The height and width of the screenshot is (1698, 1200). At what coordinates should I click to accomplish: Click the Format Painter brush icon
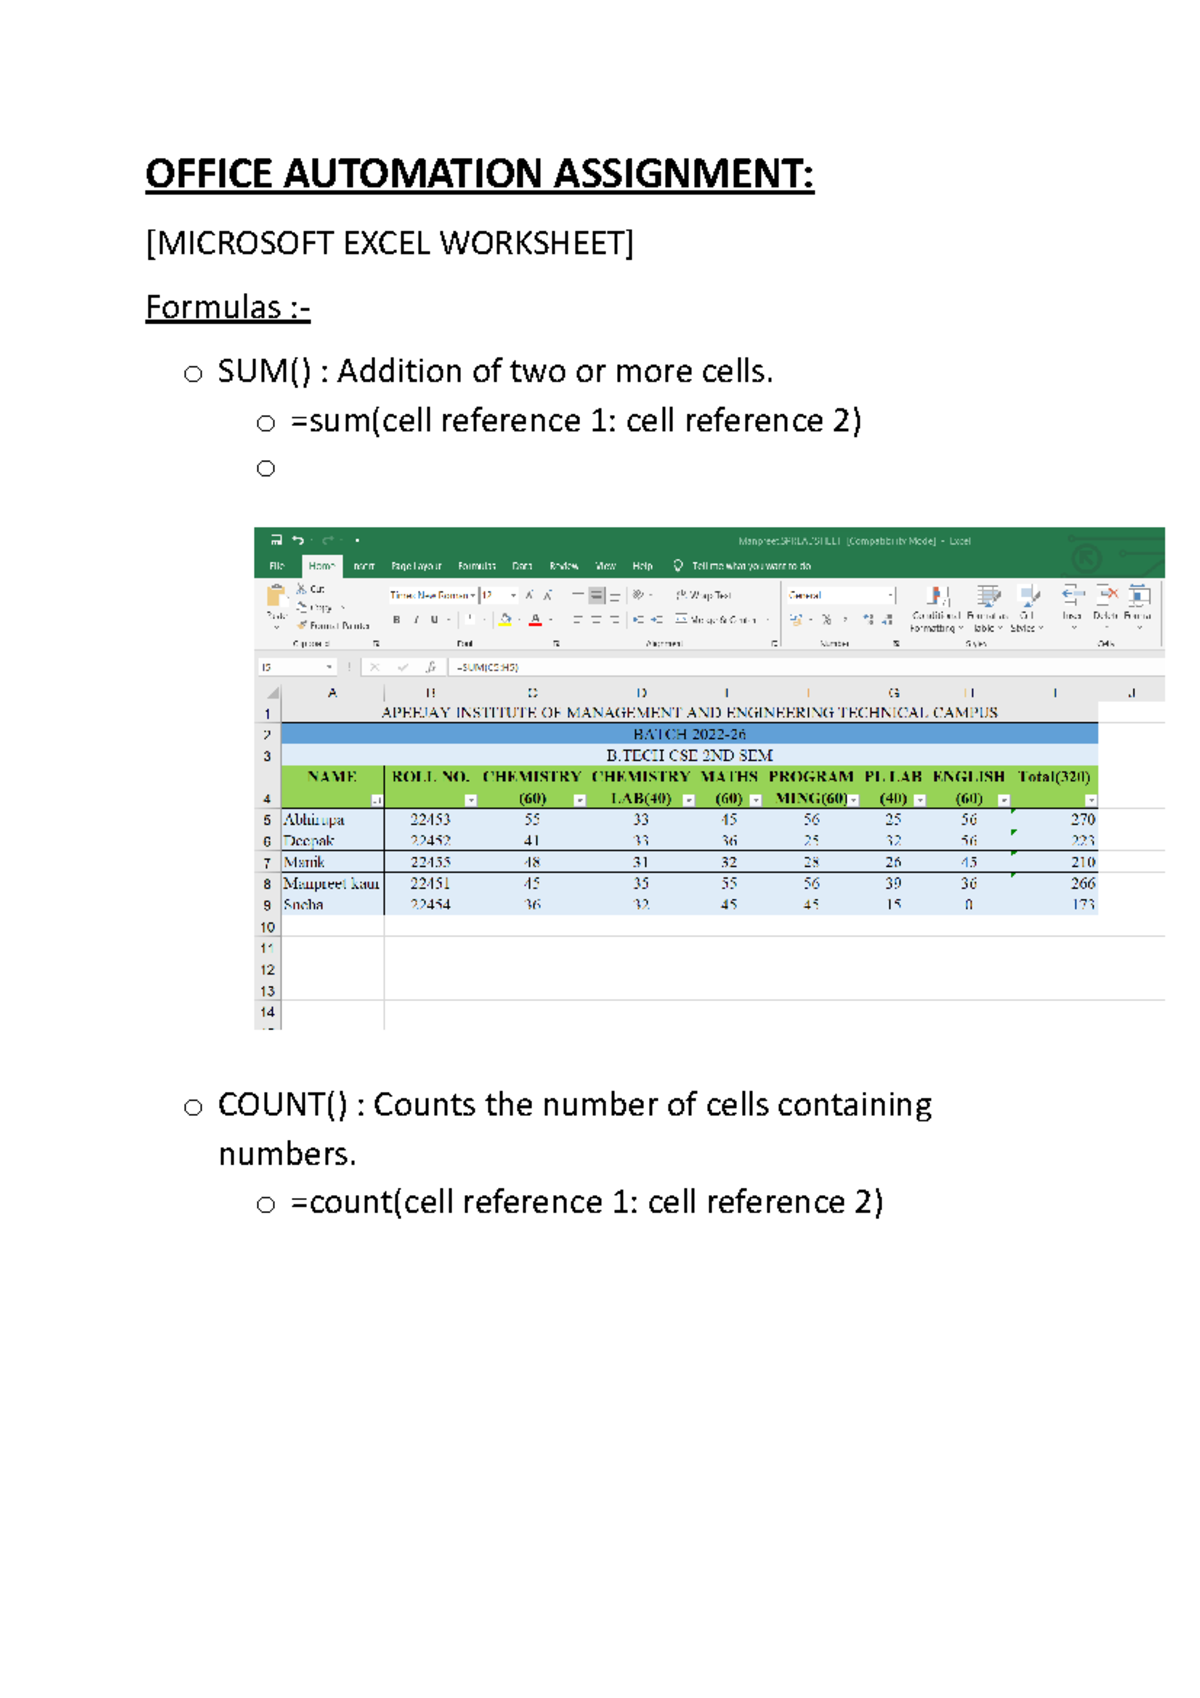(x=302, y=625)
